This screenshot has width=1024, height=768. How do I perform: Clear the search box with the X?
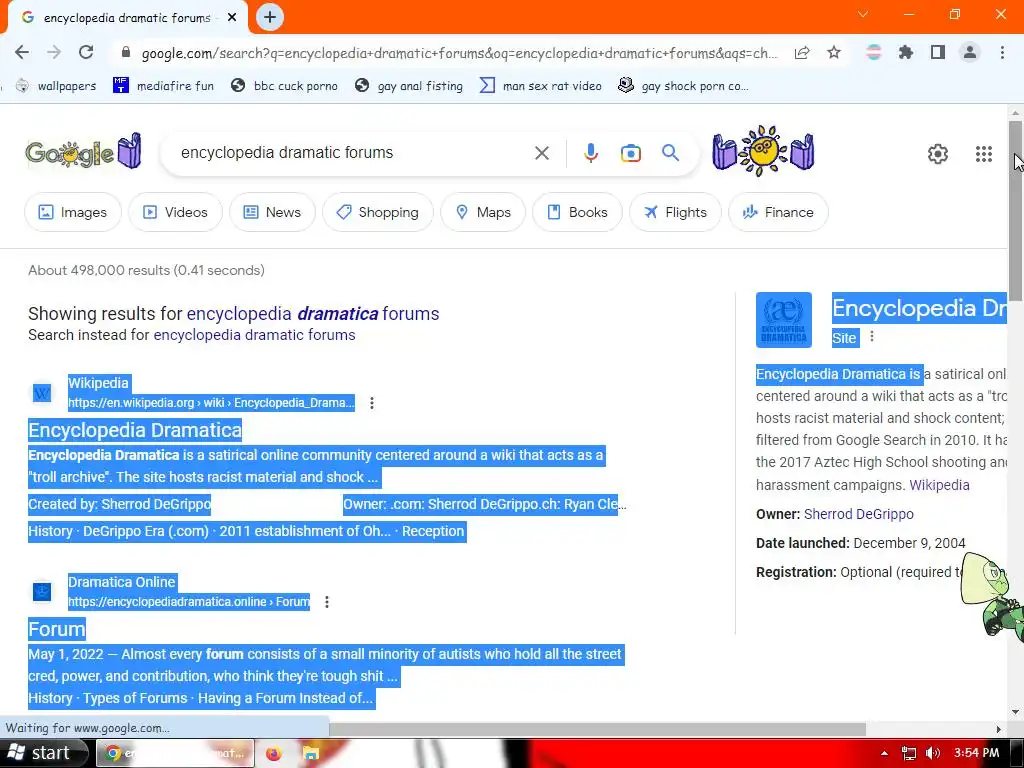(542, 153)
